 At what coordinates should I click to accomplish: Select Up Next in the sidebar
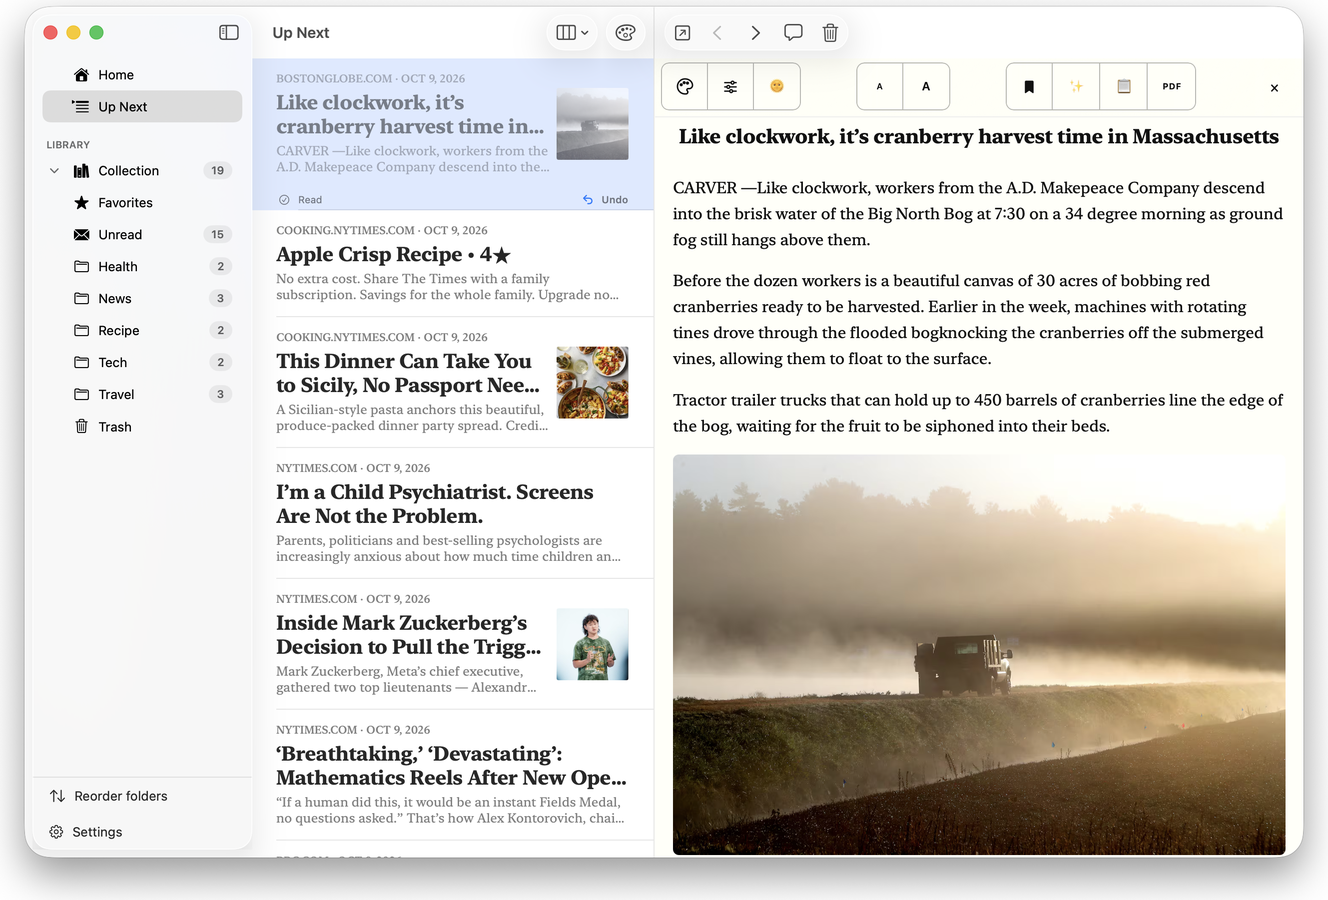click(142, 107)
